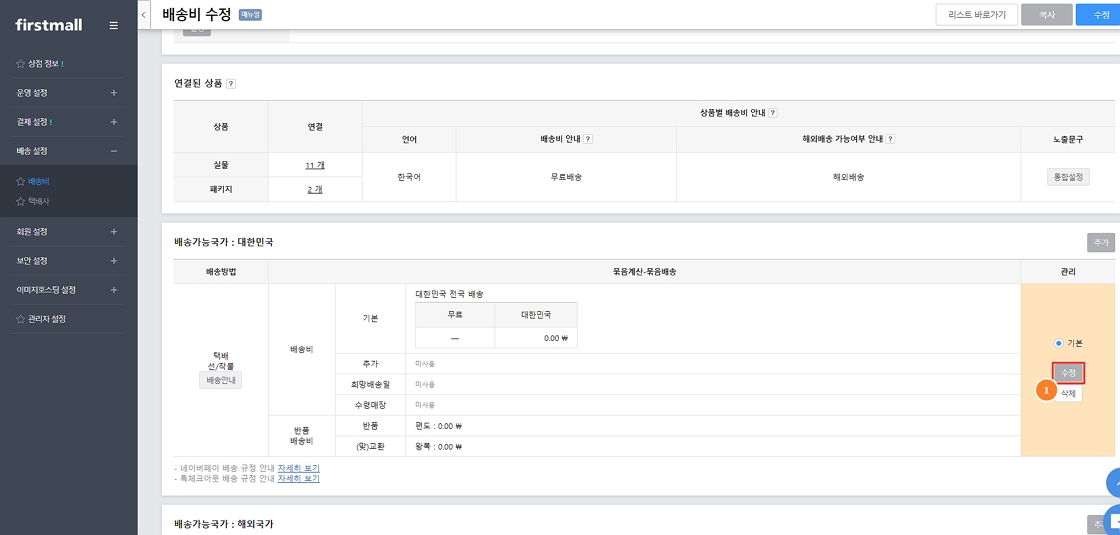The height and width of the screenshot is (535, 1120).
Task: Click the 통합설정 button under 노출문구
Action: point(1068,177)
